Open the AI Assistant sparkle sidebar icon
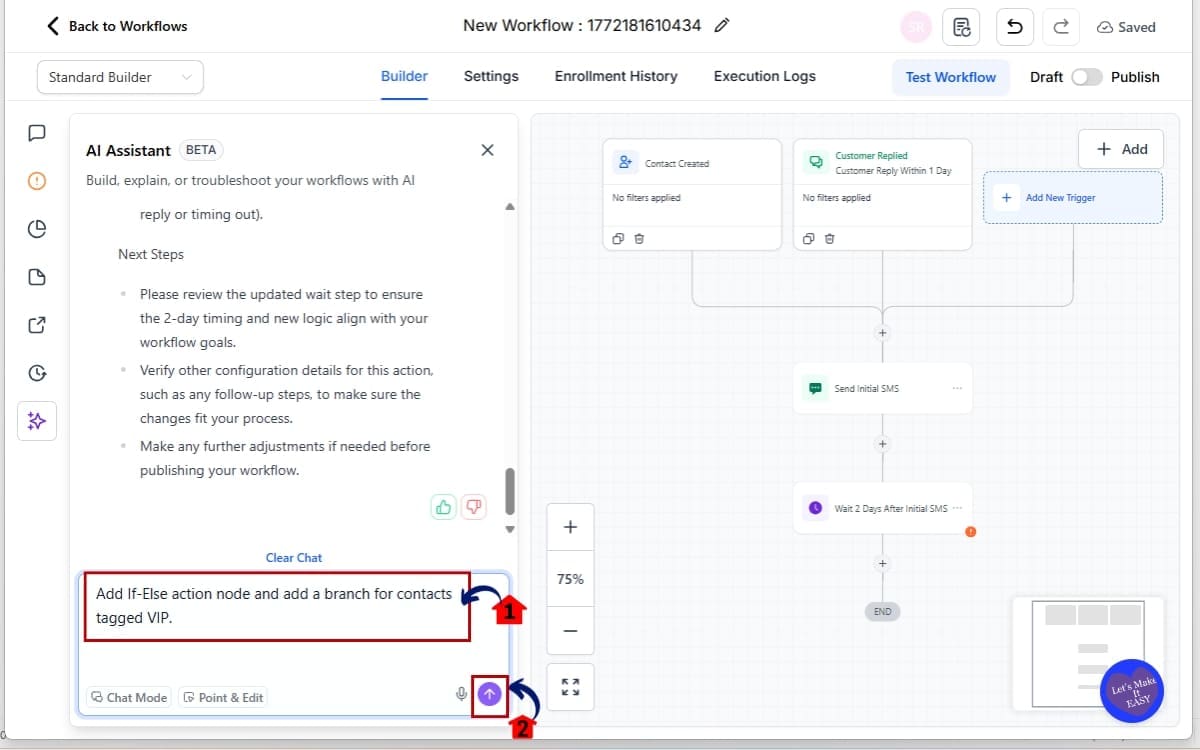Screen dimensions: 1200x750 37,421
